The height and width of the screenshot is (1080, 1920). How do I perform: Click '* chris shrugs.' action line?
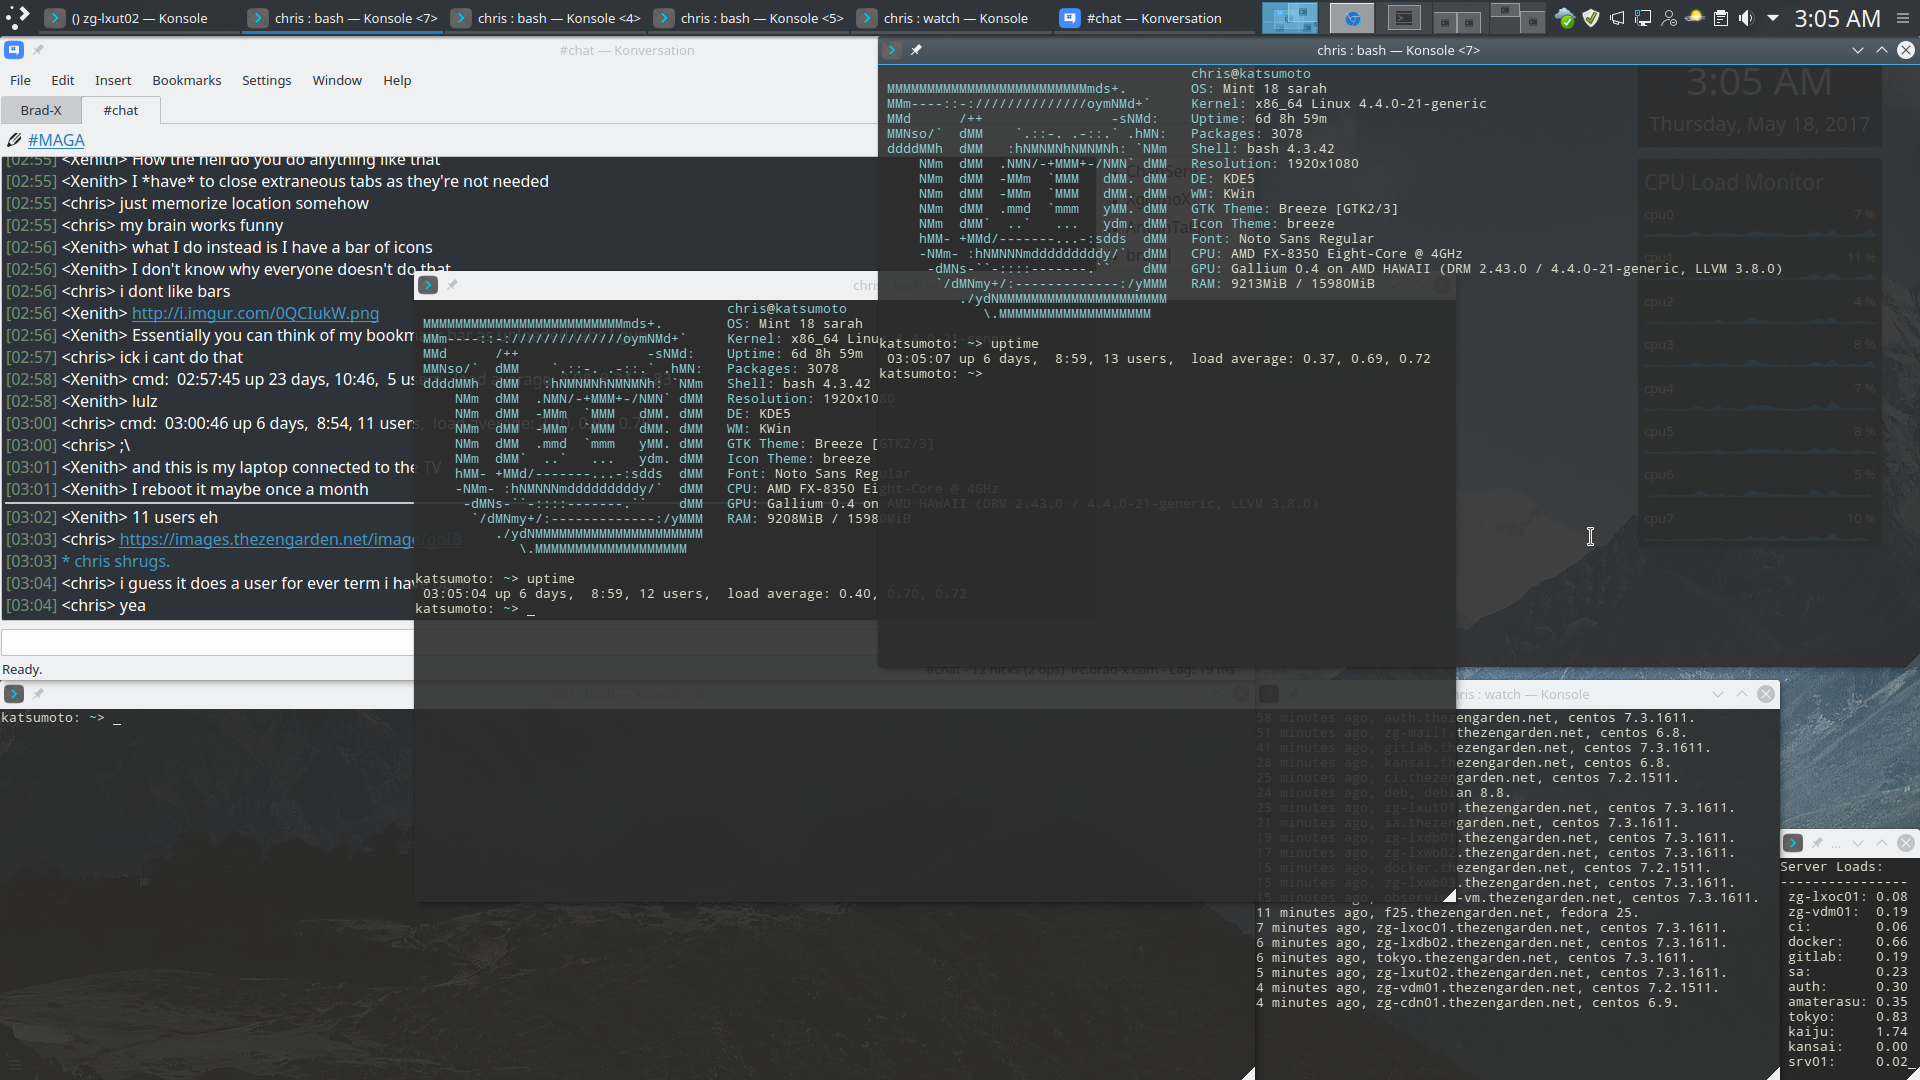click(x=116, y=561)
